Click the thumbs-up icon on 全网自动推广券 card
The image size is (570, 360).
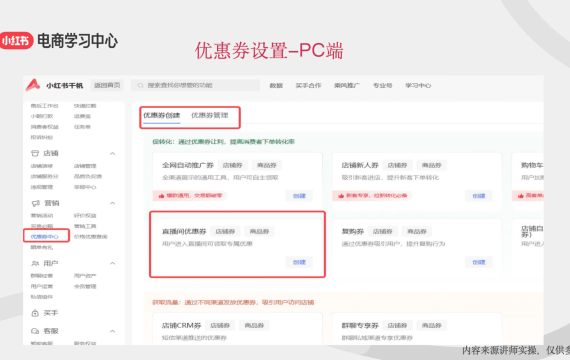click(161, 196)
